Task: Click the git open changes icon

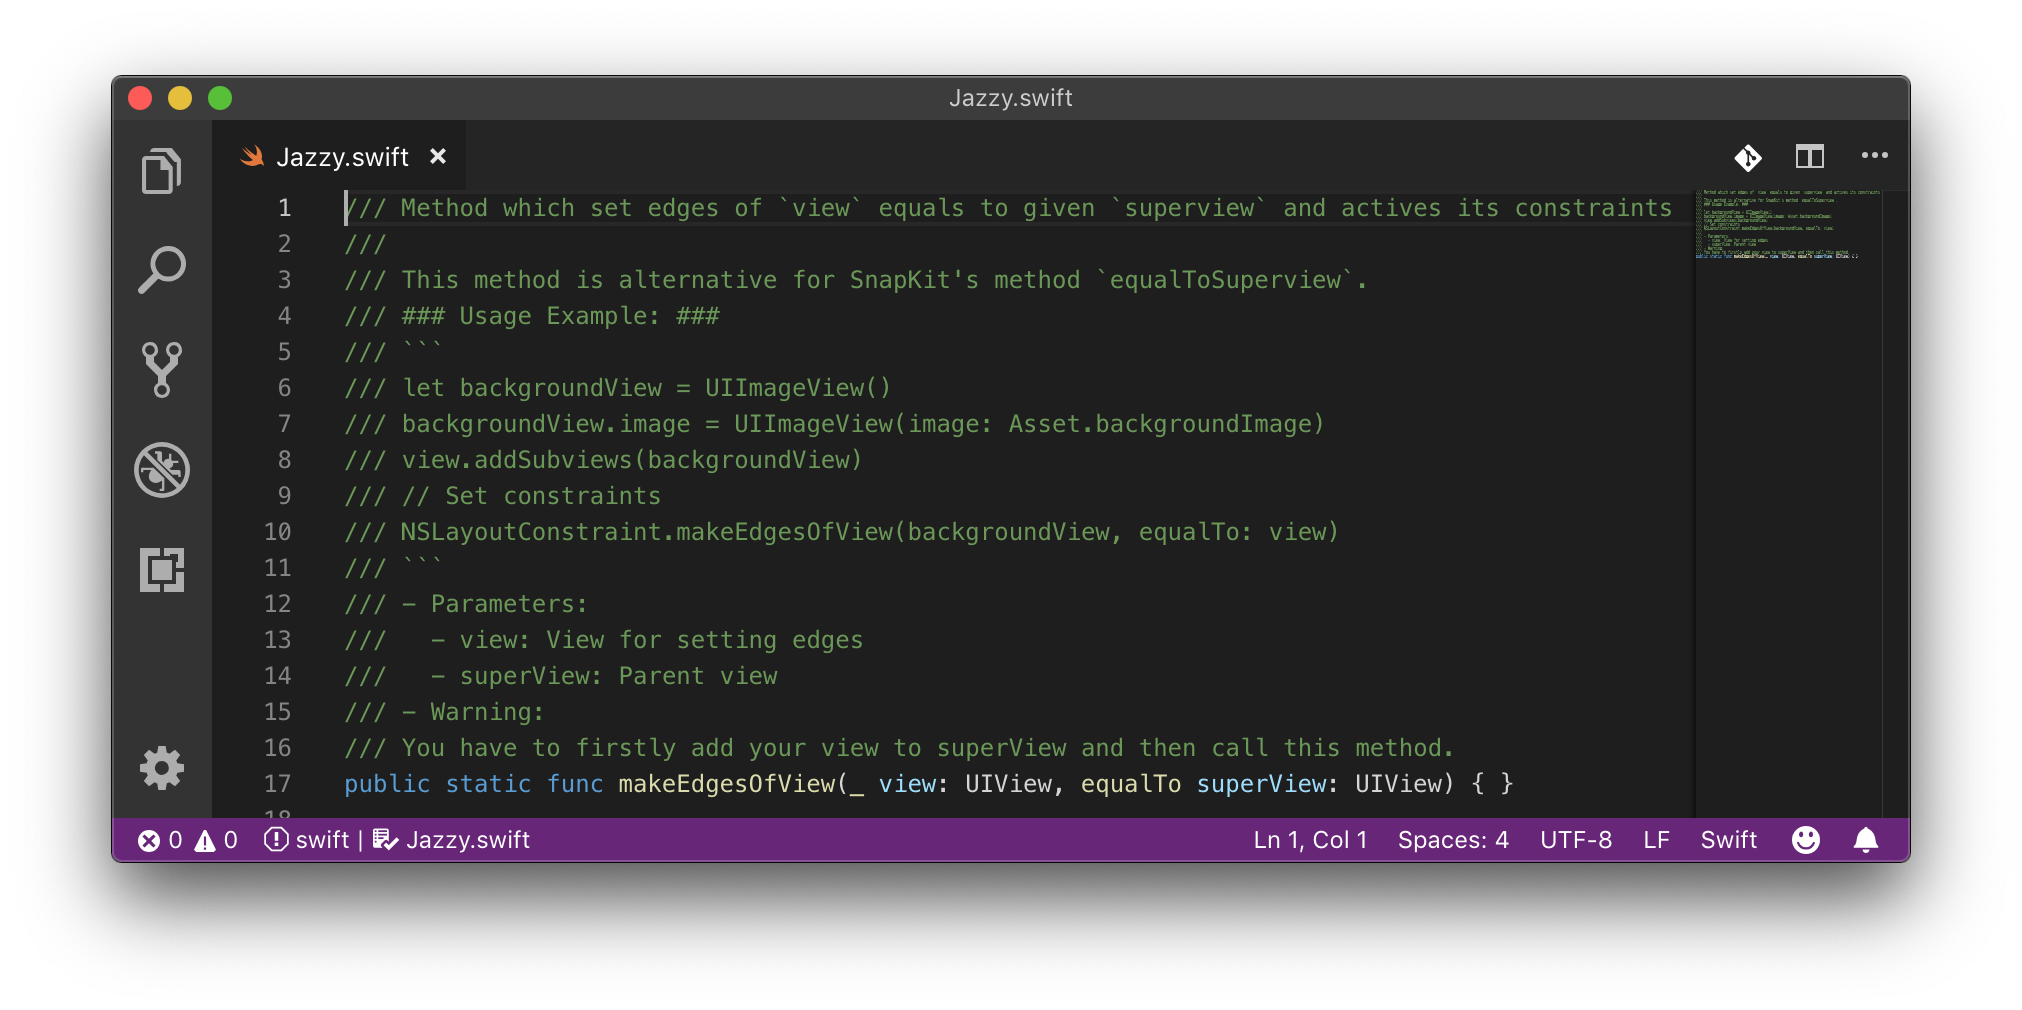Action: coord(1747,157)
